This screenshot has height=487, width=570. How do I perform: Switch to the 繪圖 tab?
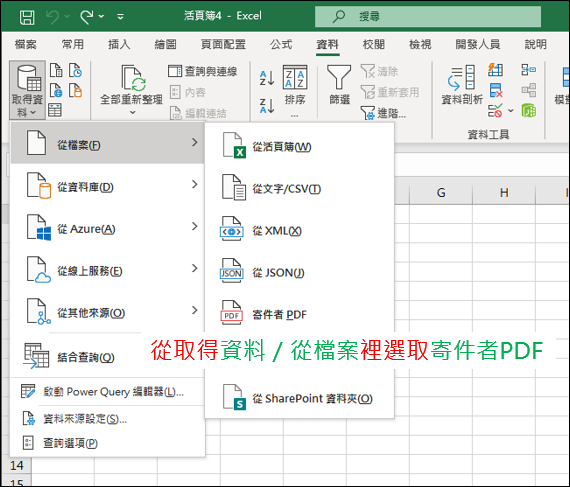point(165,44)
